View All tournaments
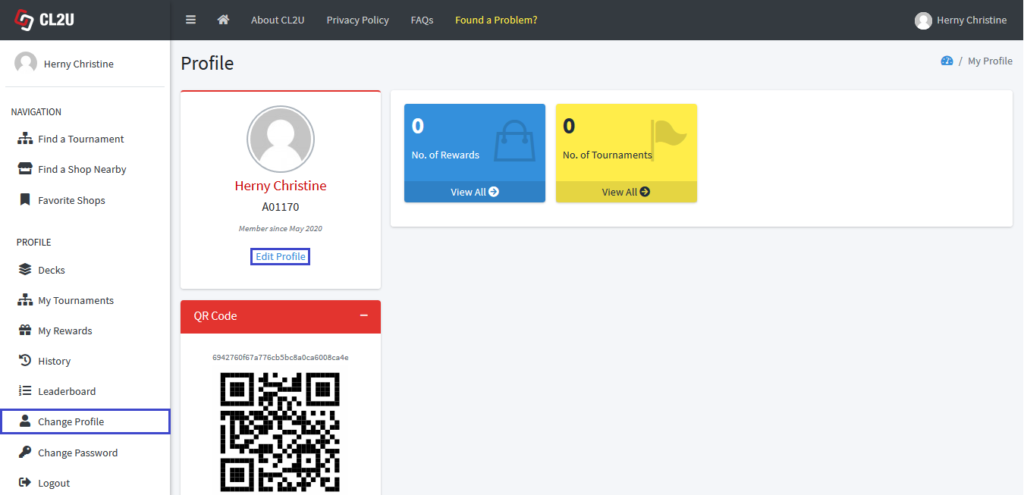The width and height of the screenshot is (1024, 495). 626,192
